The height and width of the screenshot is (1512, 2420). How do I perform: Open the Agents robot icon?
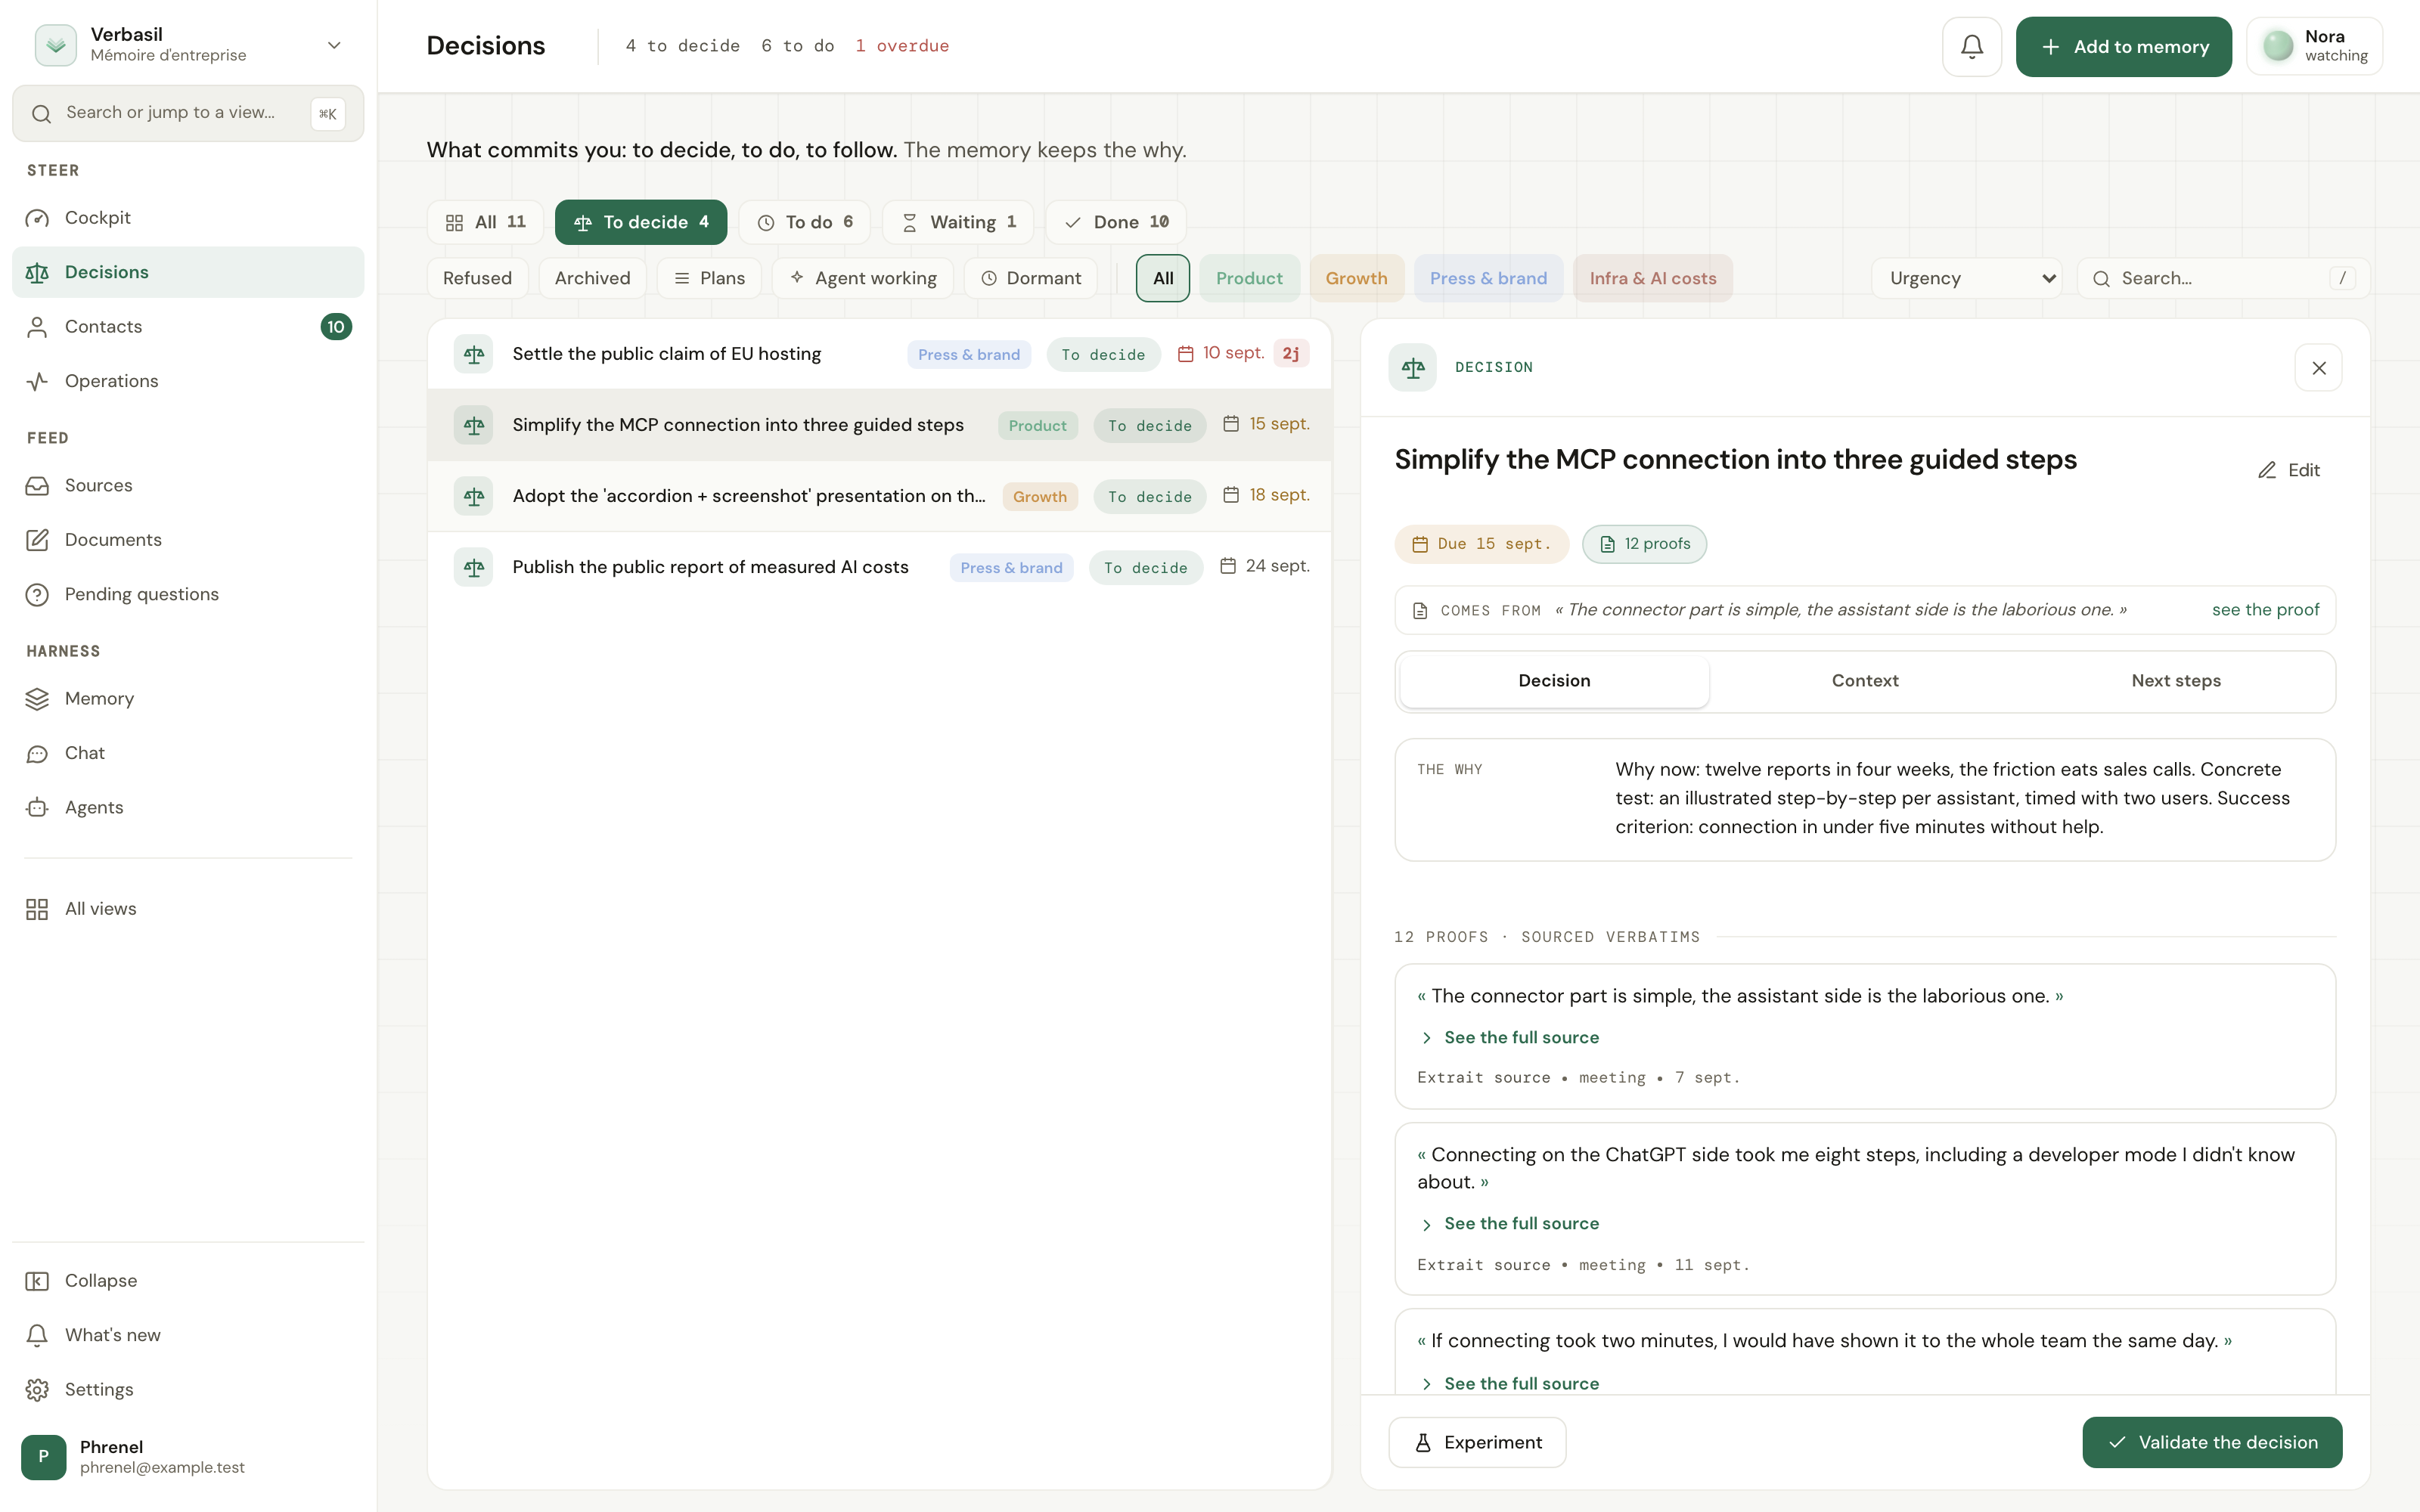37,807
